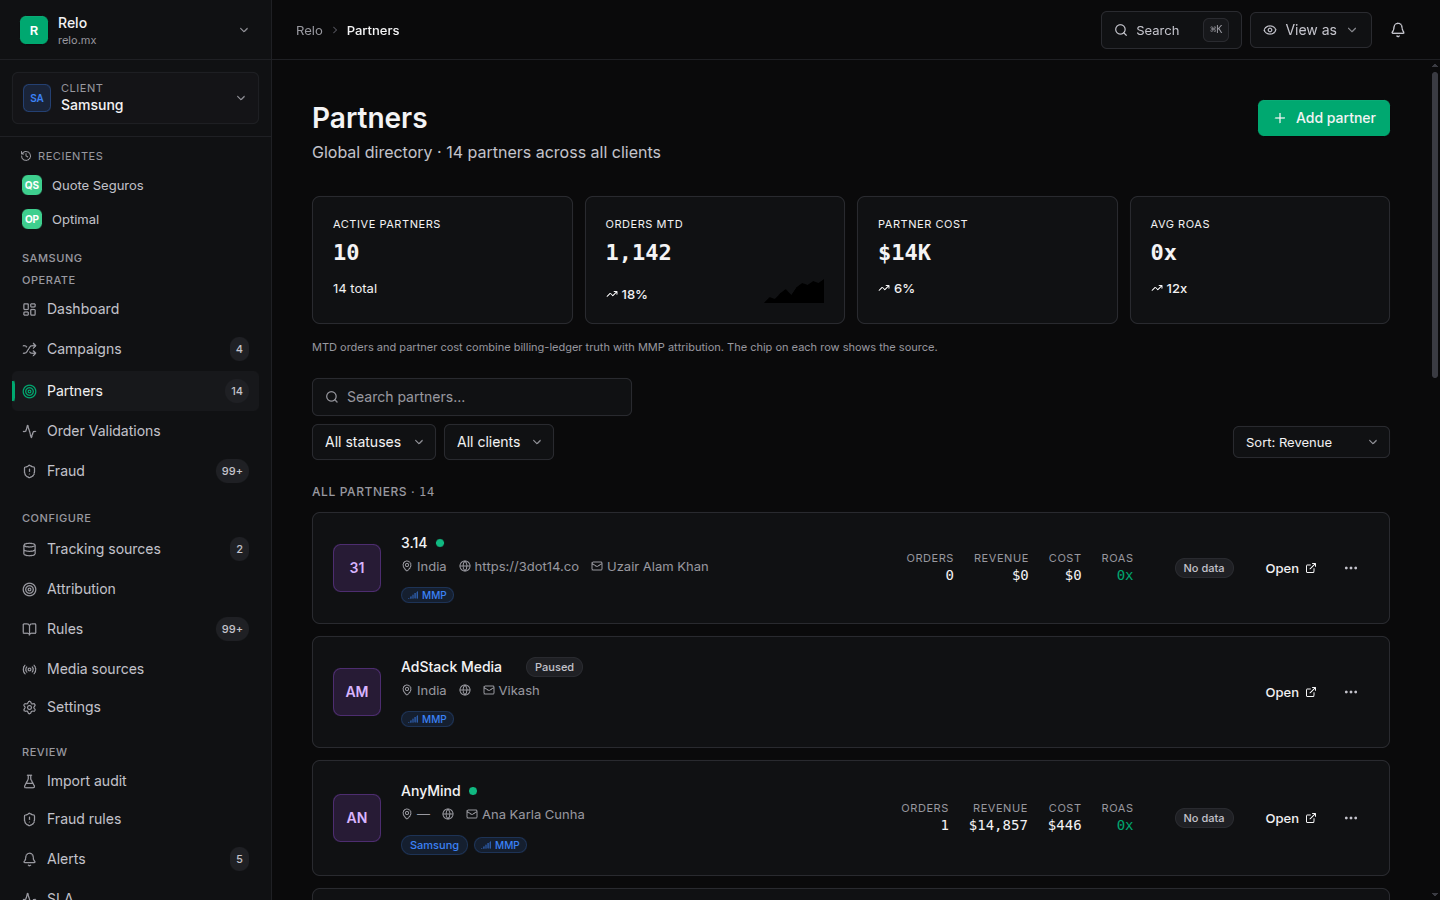The width and height of the screenshot is (1440, 900).
Task: Open Media sources page
Action: (135, 669)
